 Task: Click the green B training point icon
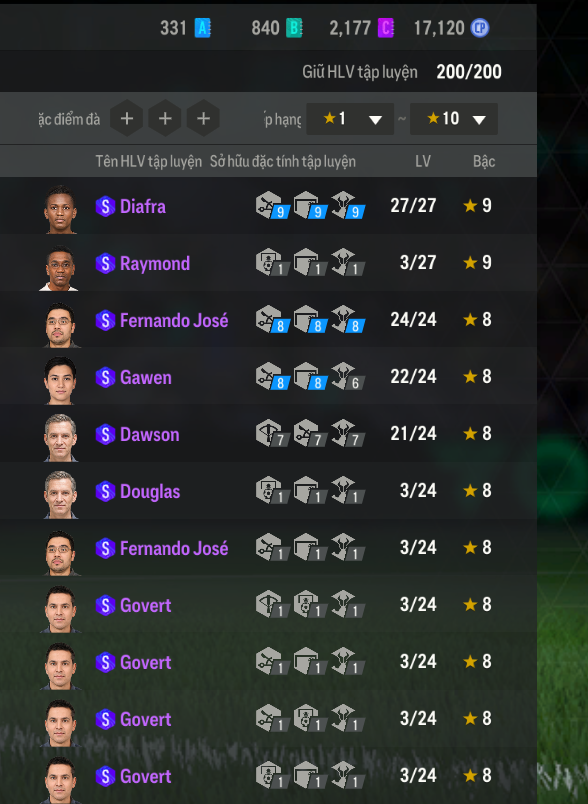coord(294,28)
